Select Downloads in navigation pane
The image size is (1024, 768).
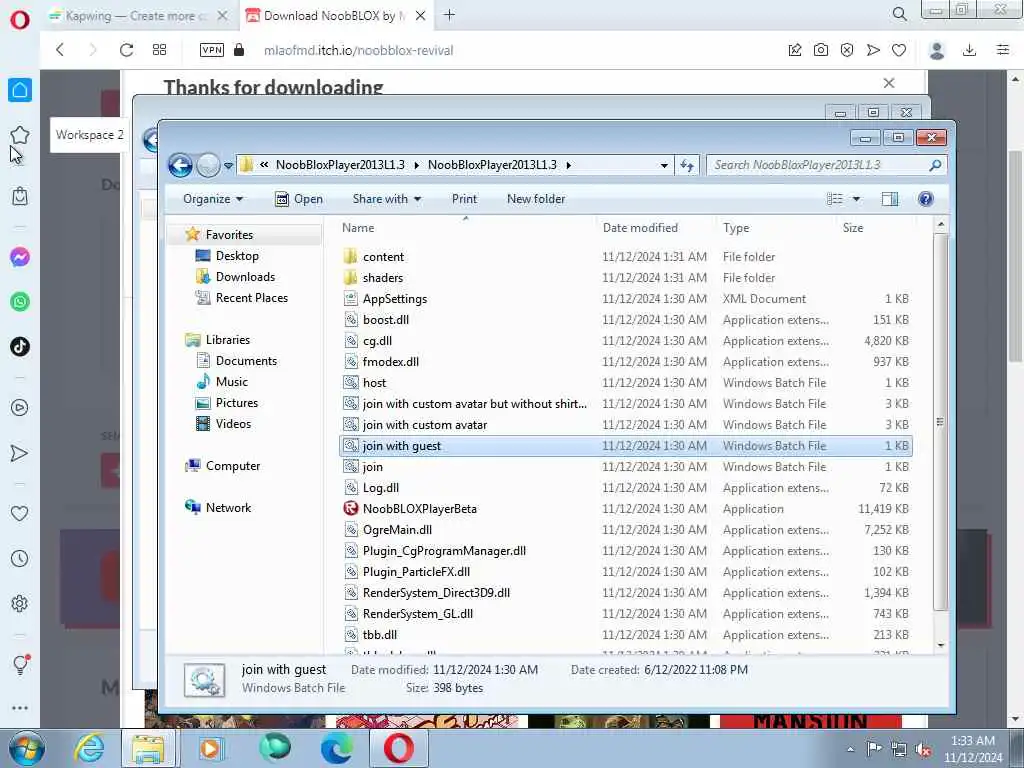point(235,277)
